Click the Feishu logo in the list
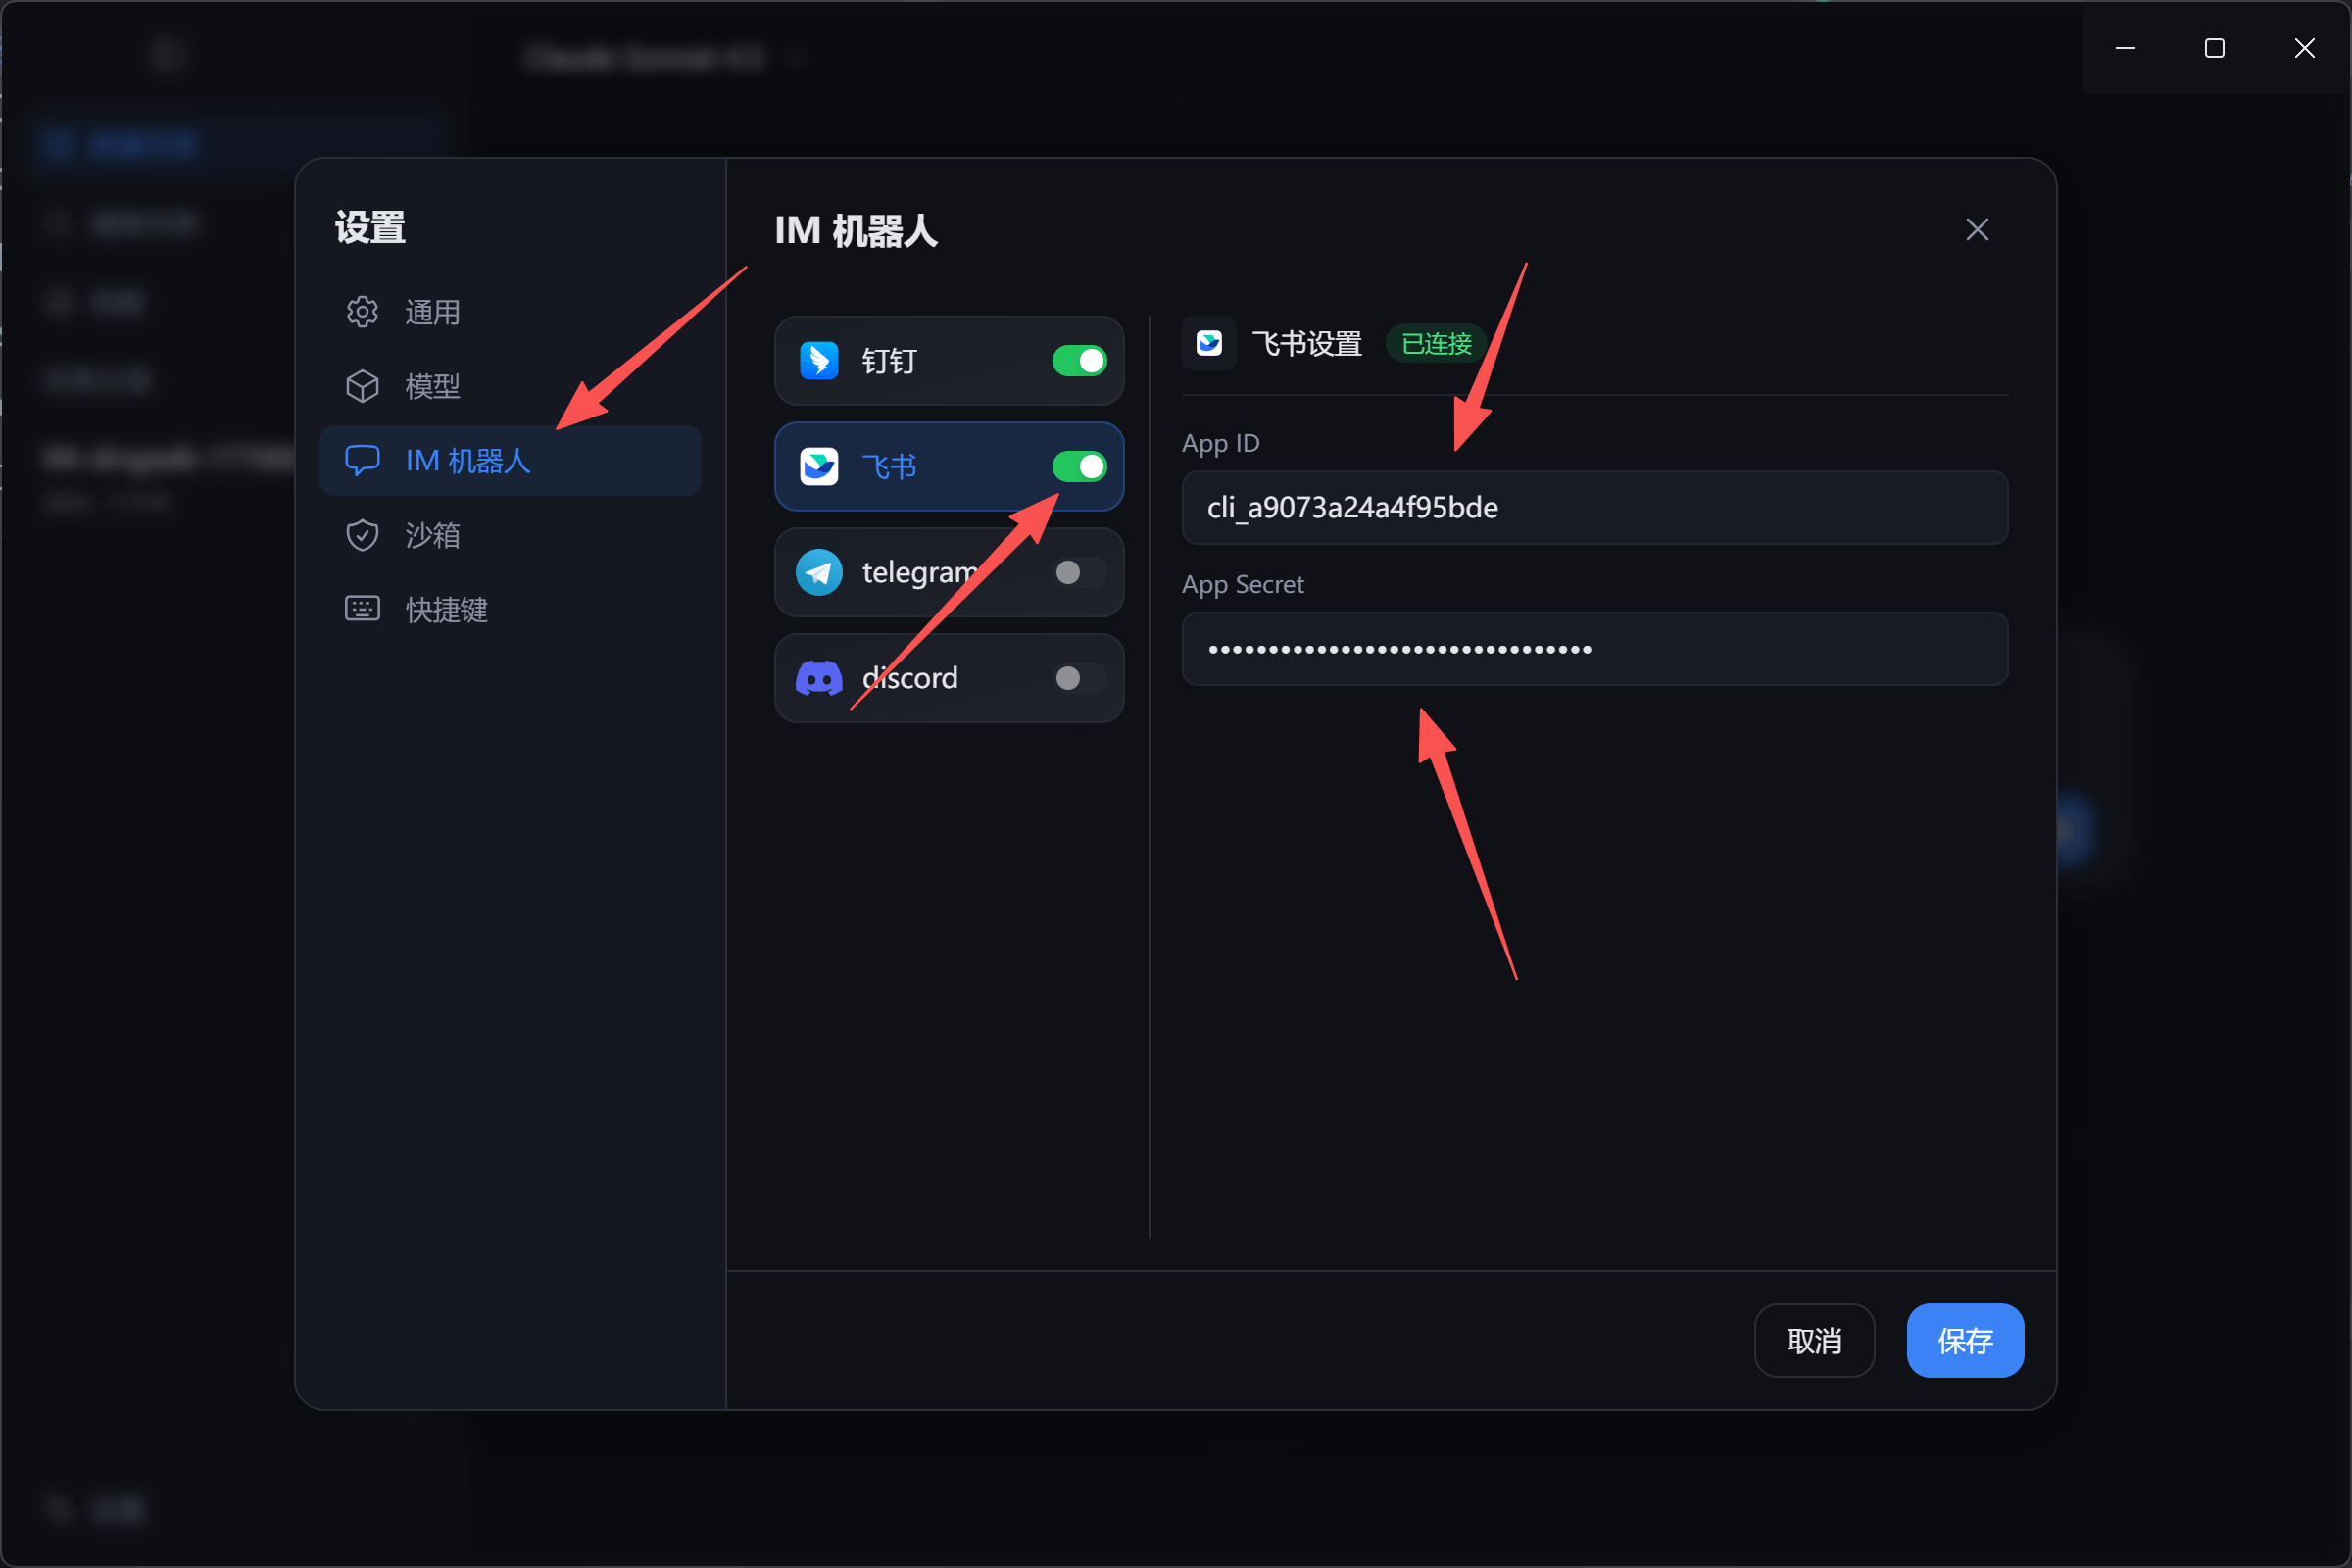This screenshot has width=2352, height=1568. click(x=819, y=467)
